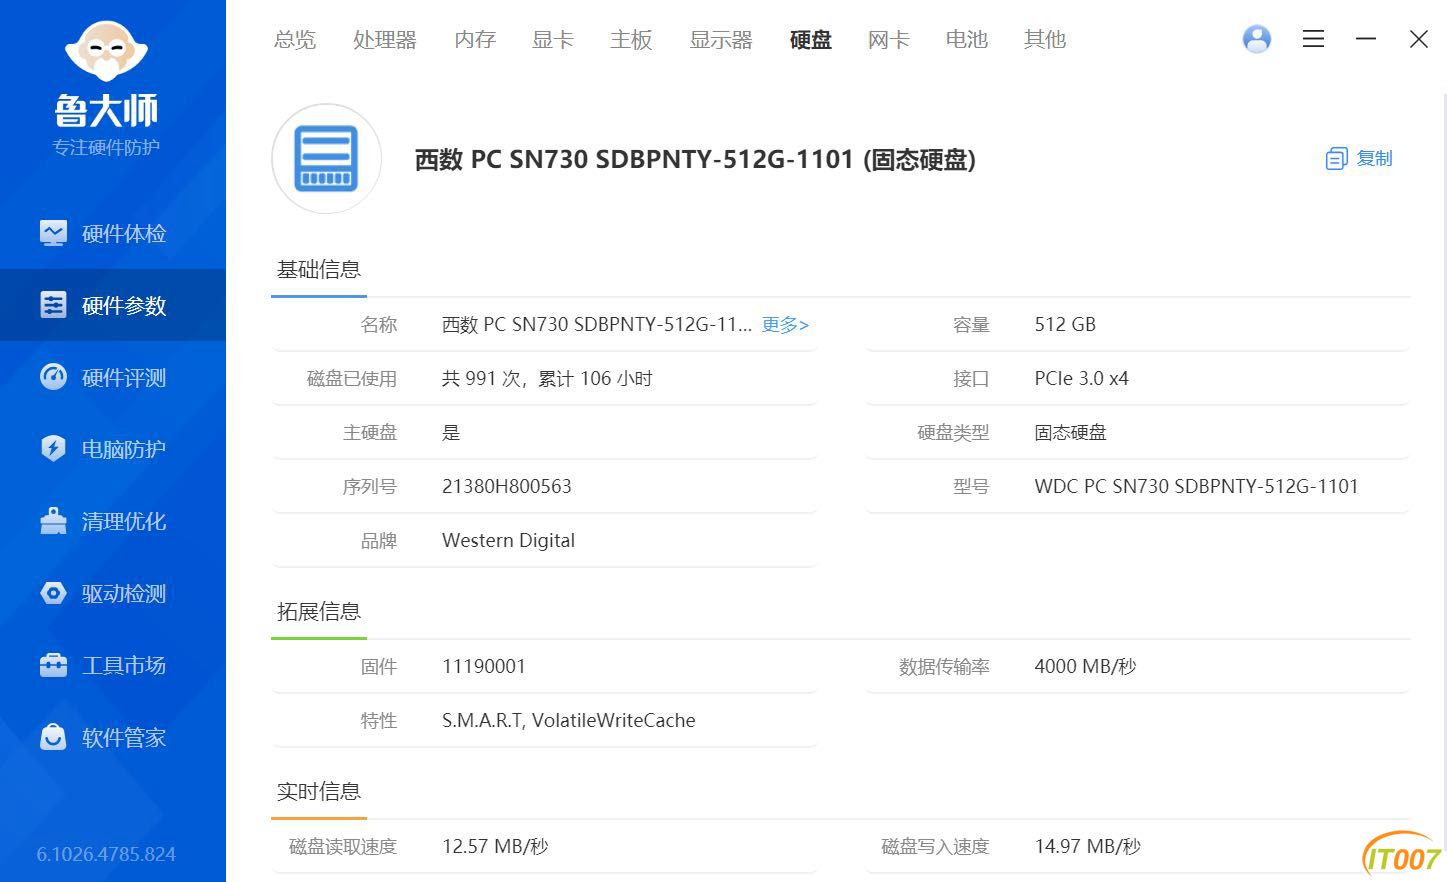Click the 软件管家 bag icon
The image size is (1447, 882).
pos(53,737)
